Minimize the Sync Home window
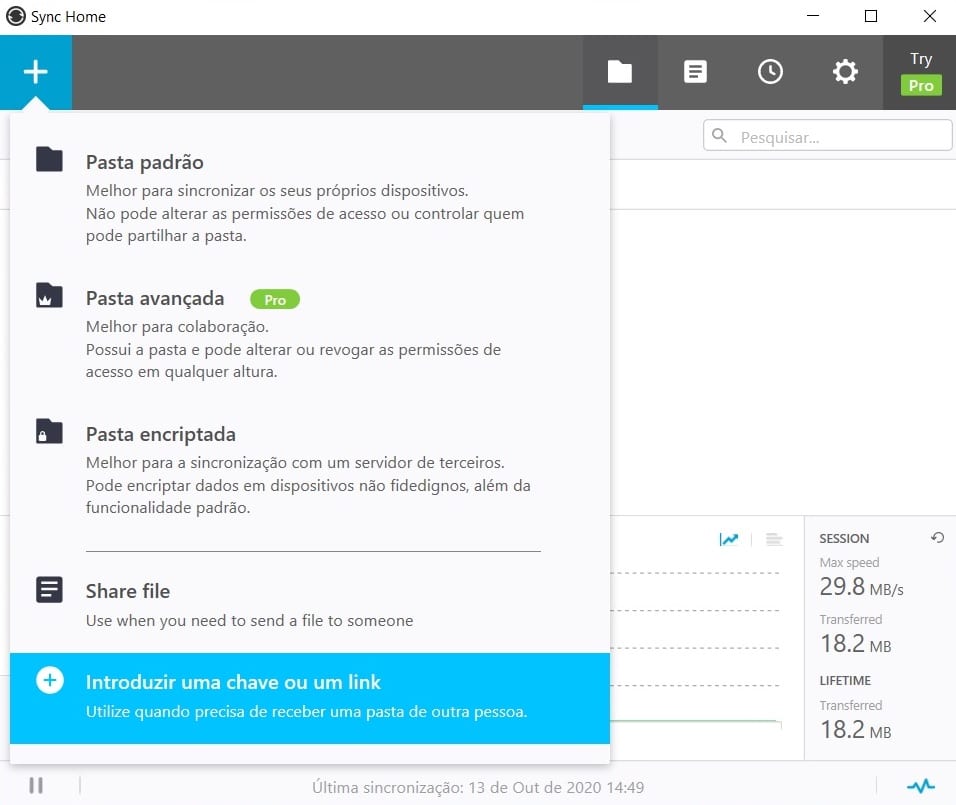This screenshot has height=805, width=956. (813, 16)
